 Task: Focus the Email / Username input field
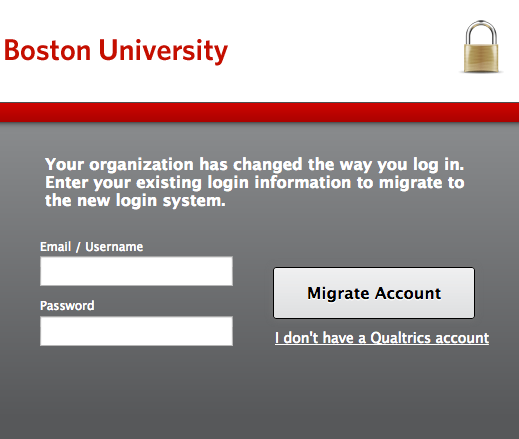tap(136, 271)
